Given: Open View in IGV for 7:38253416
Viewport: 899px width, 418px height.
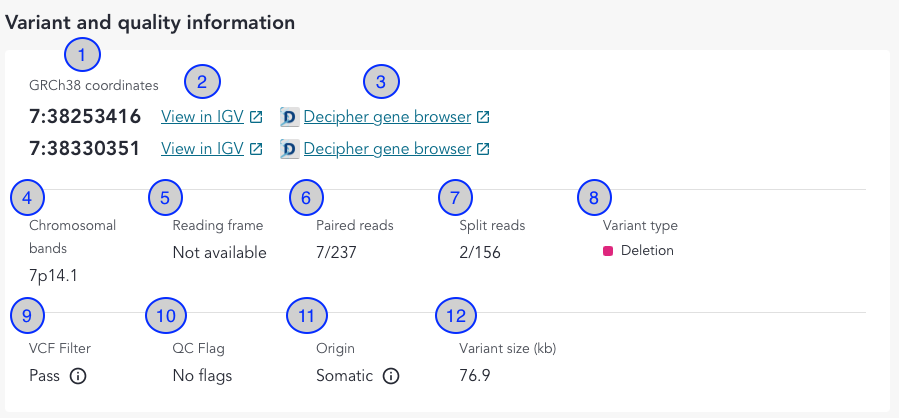Looking at the screenshot, I should (202, 117).
